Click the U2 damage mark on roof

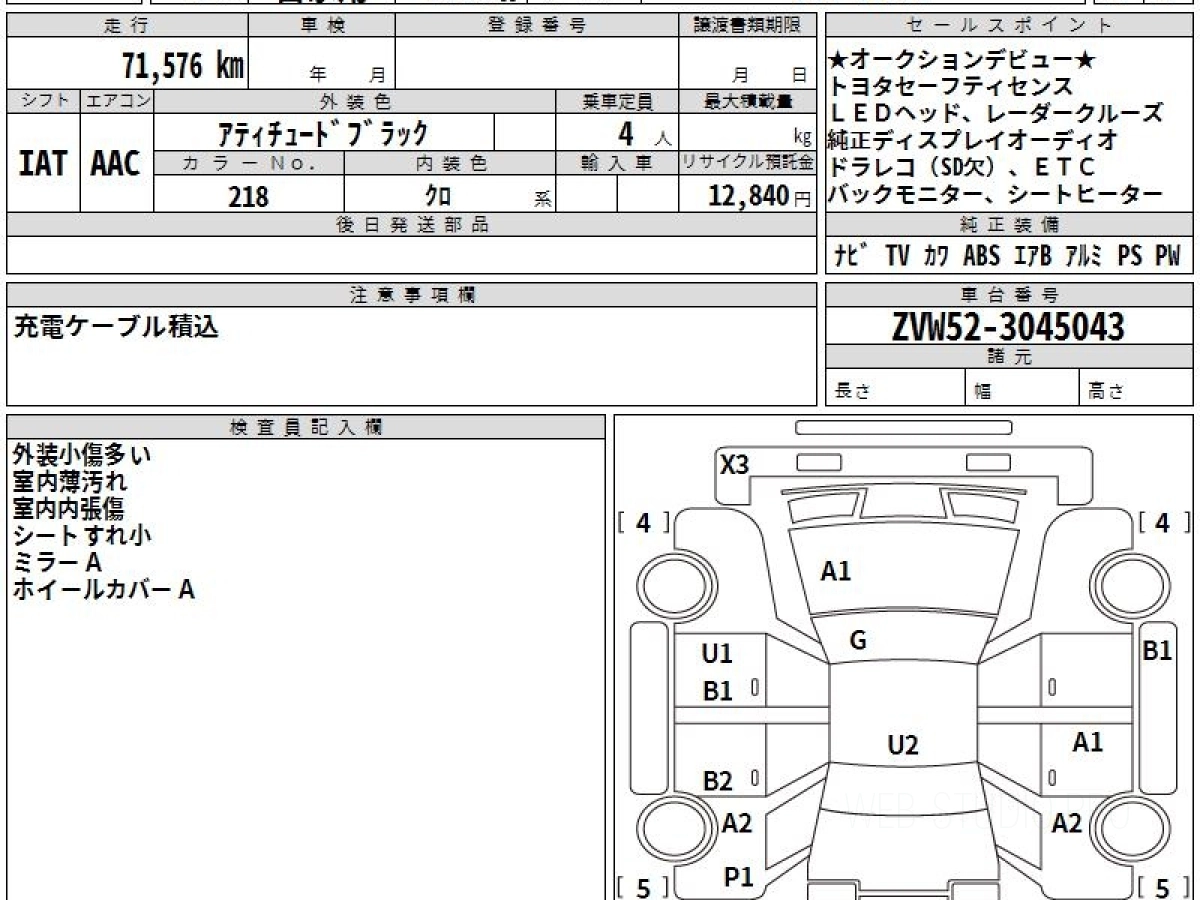902,745
